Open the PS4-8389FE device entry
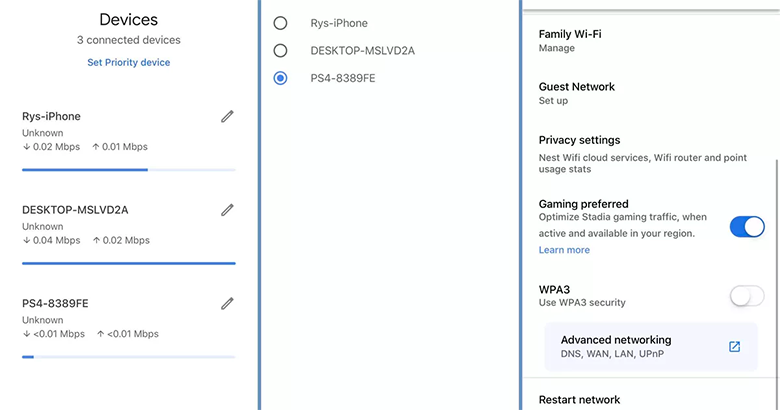 (x=62, y=303)
